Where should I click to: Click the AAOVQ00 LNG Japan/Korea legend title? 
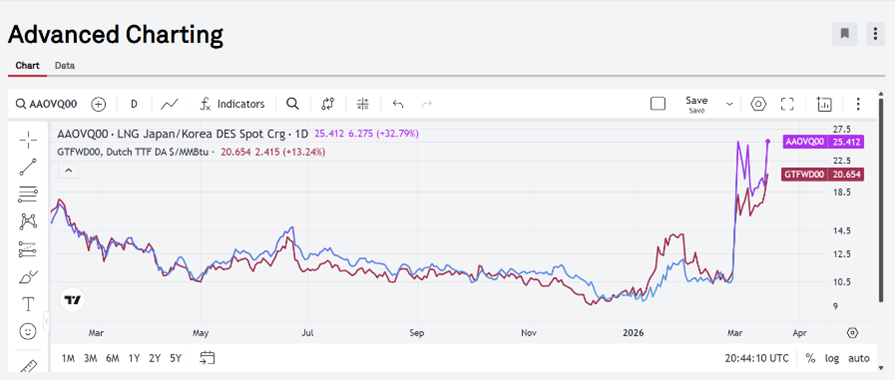point(183,134)
